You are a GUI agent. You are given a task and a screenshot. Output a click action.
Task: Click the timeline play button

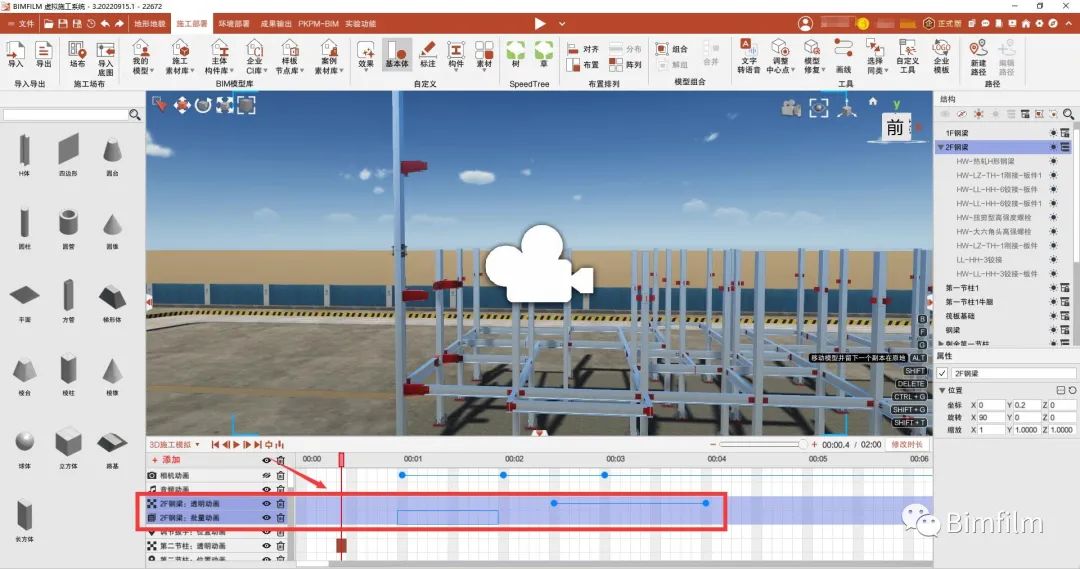tap(236, 445)
